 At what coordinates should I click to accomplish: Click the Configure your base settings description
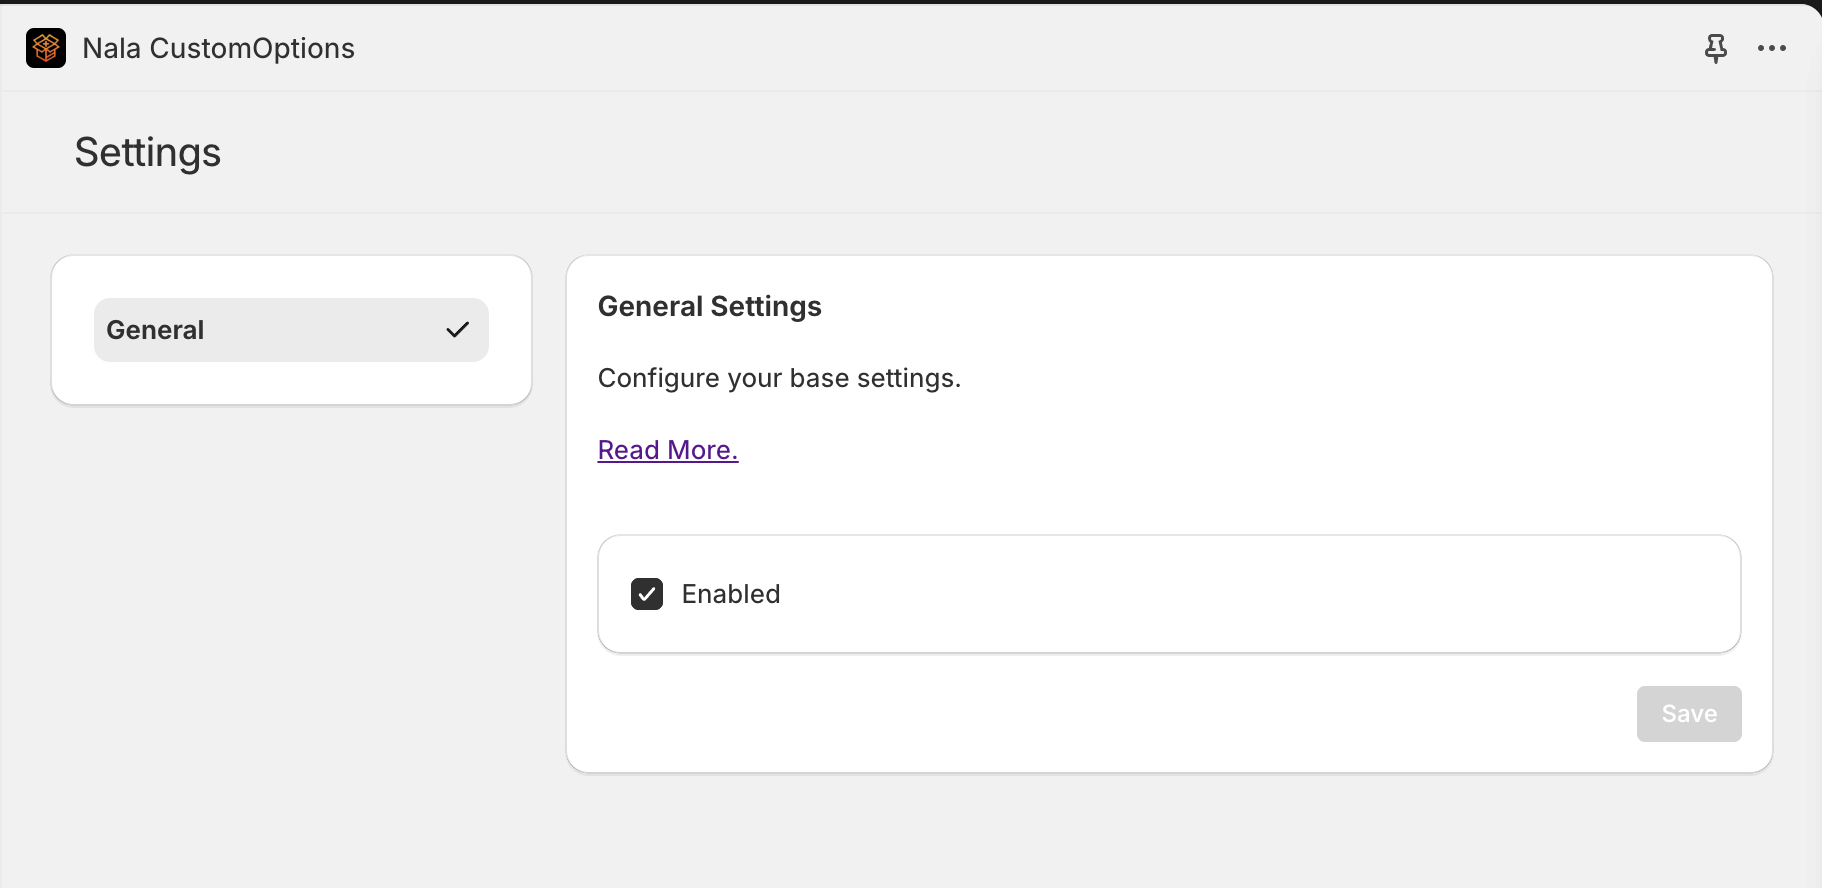click(x=778, y=378)
